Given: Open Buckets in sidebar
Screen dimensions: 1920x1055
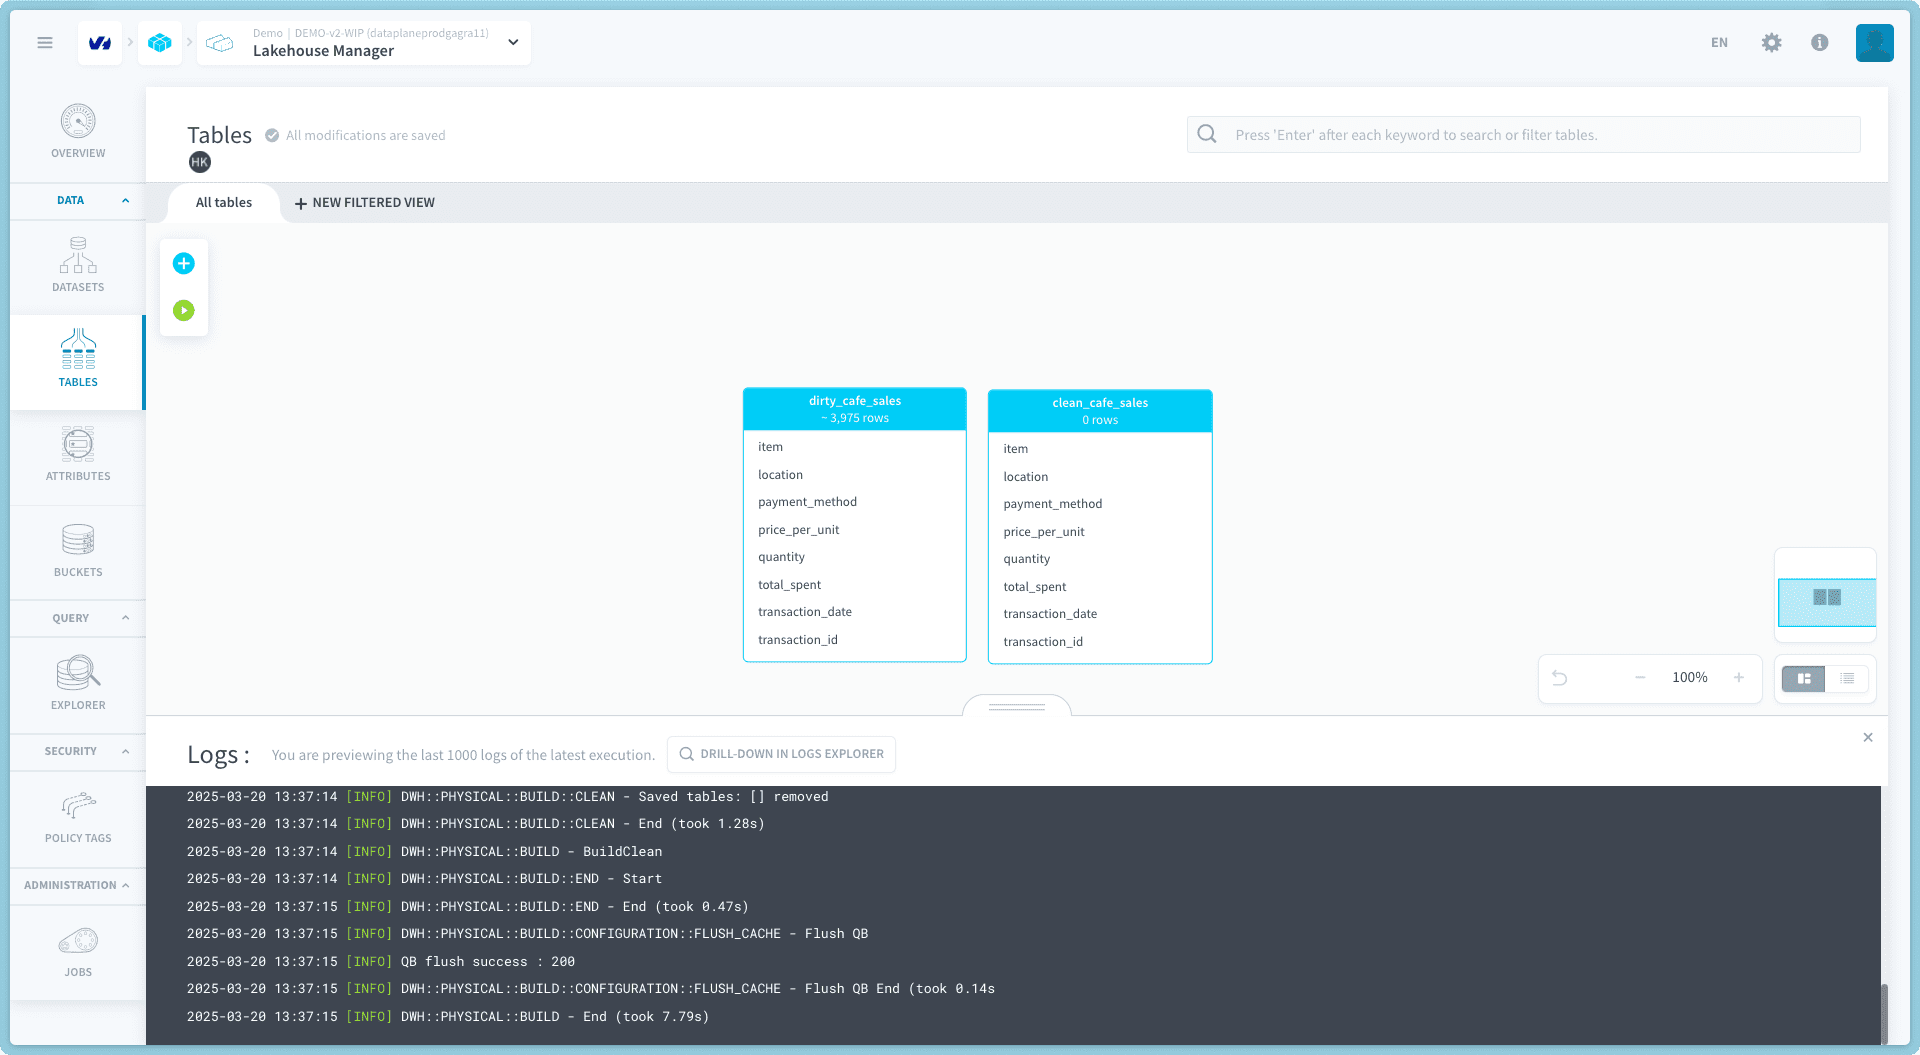Looking at the screenshot, I should [78, 550].
